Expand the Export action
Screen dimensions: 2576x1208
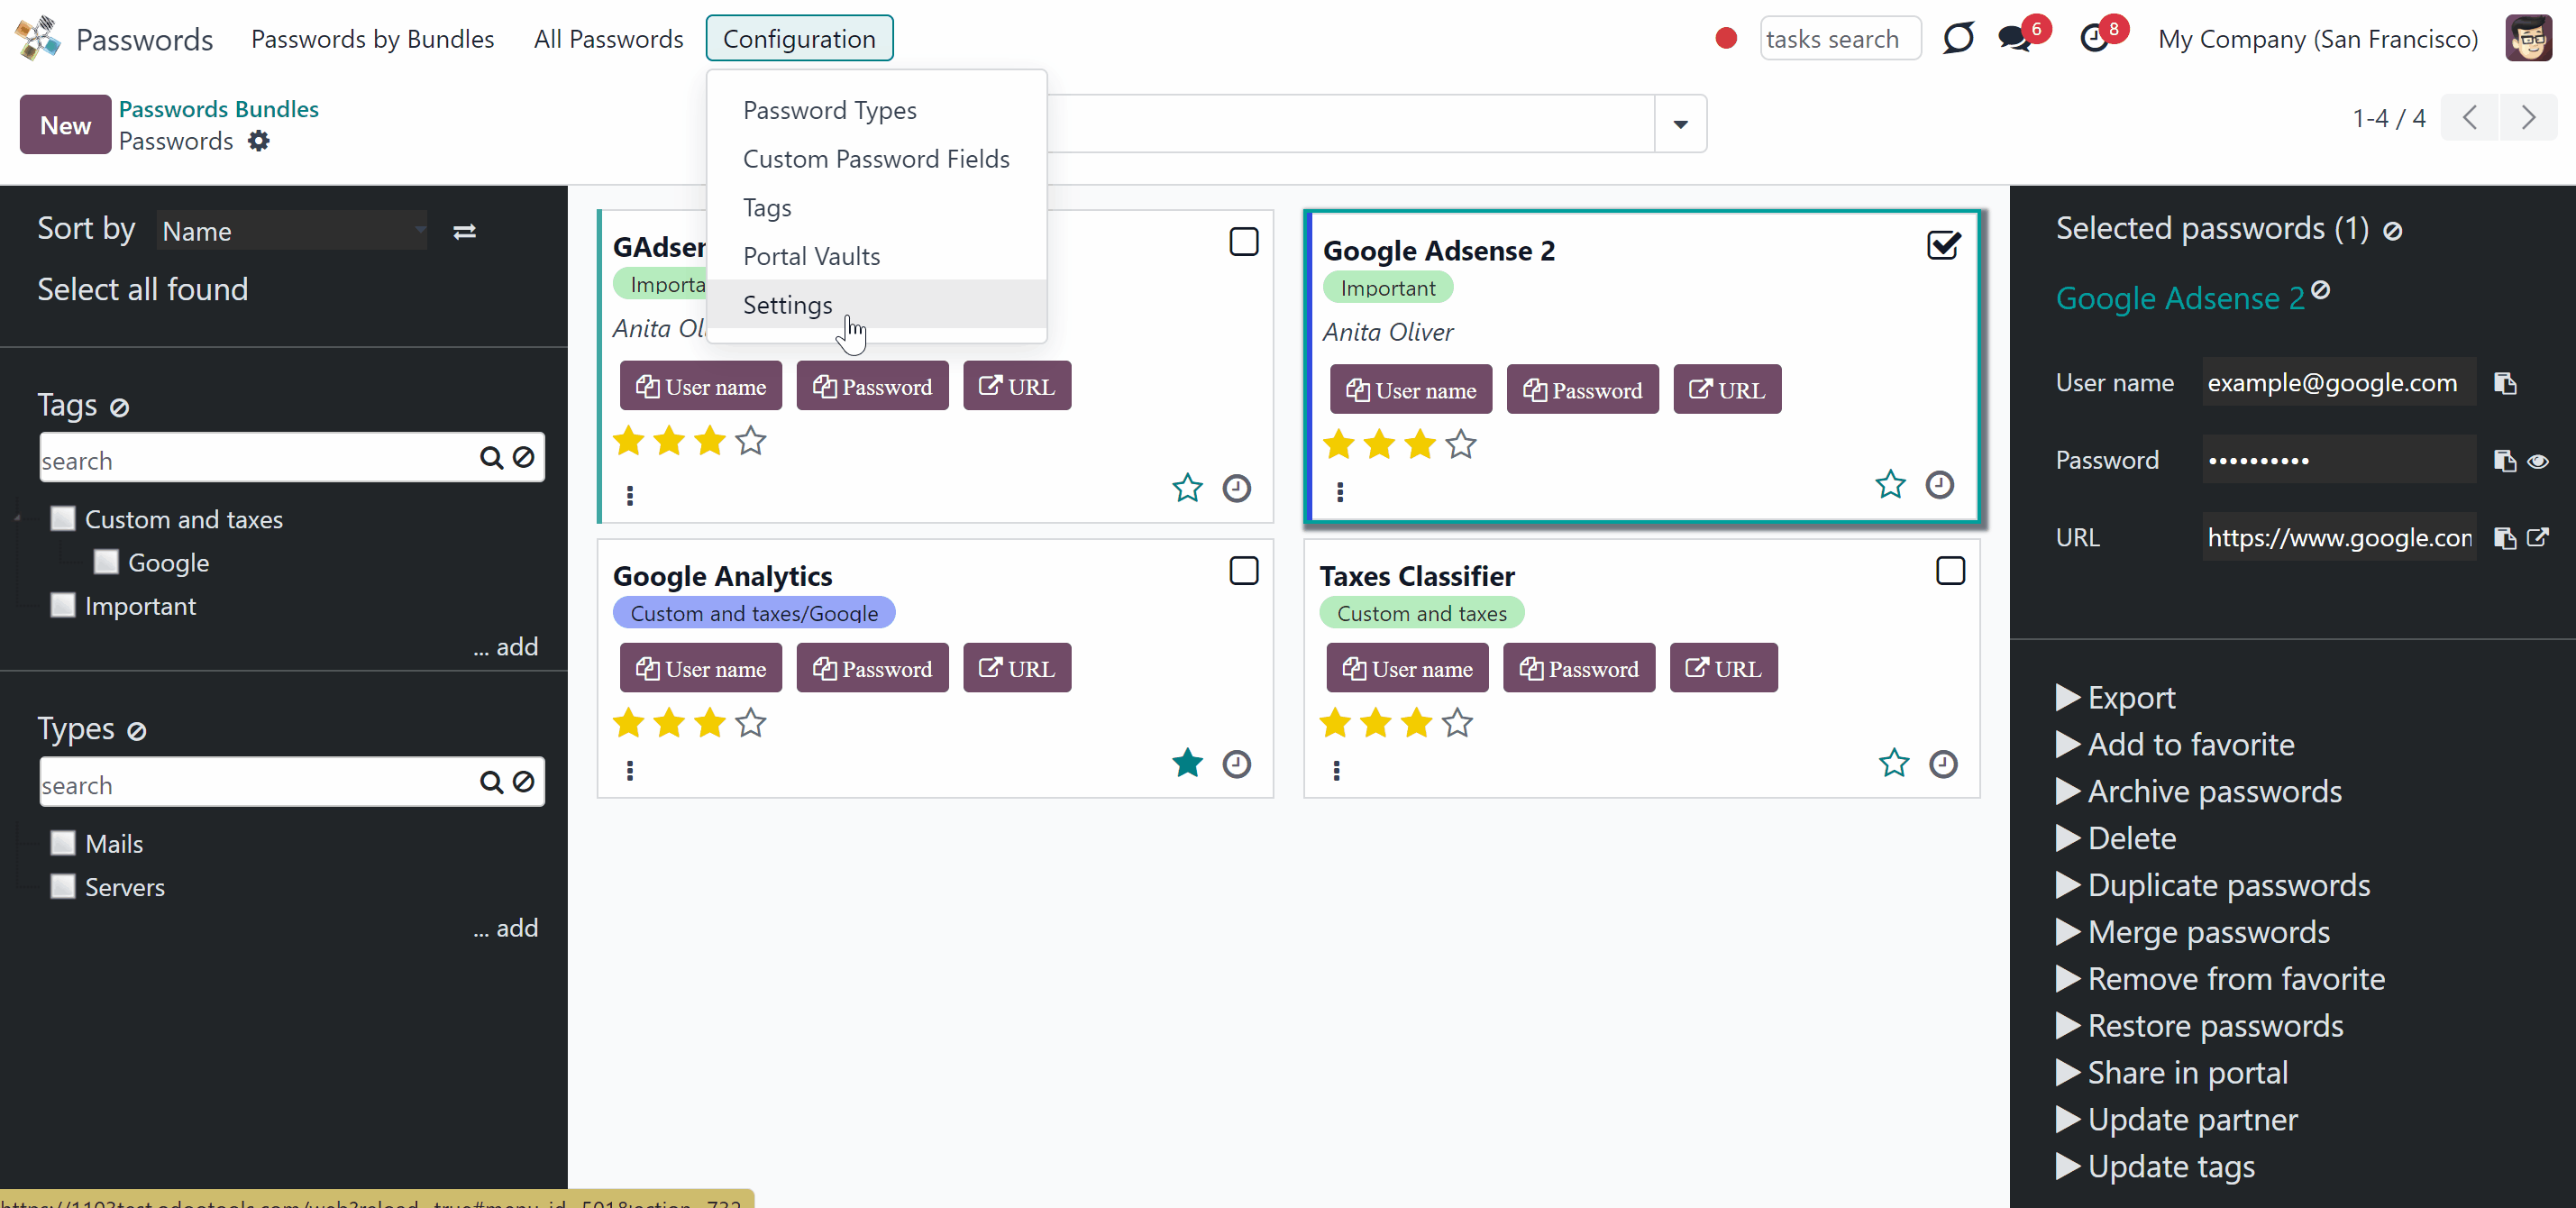2115,697
